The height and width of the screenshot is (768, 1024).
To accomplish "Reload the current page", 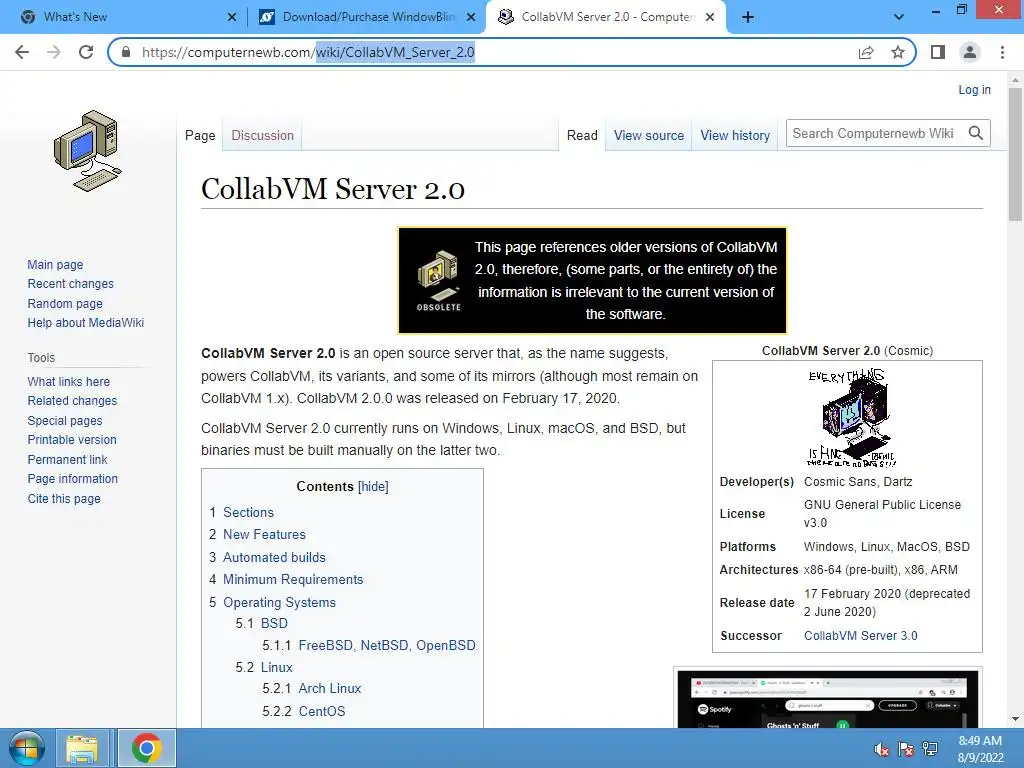I will coord(86,52).
